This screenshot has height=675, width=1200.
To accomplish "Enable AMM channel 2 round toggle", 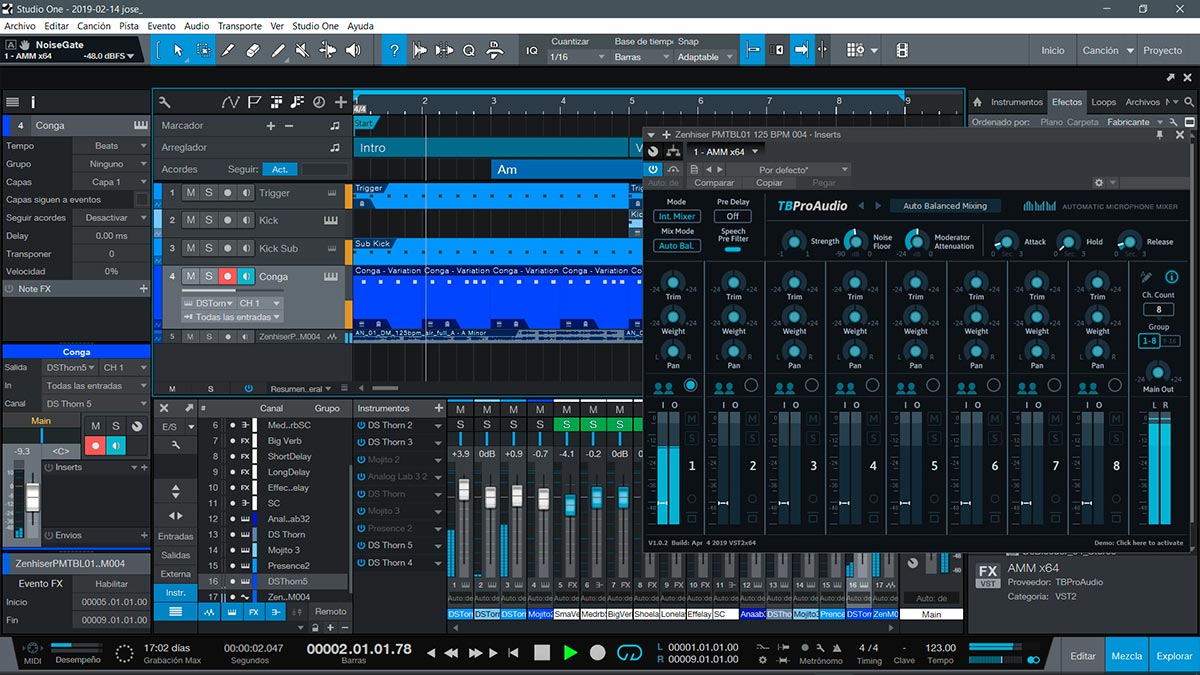I will coord(751,385).
